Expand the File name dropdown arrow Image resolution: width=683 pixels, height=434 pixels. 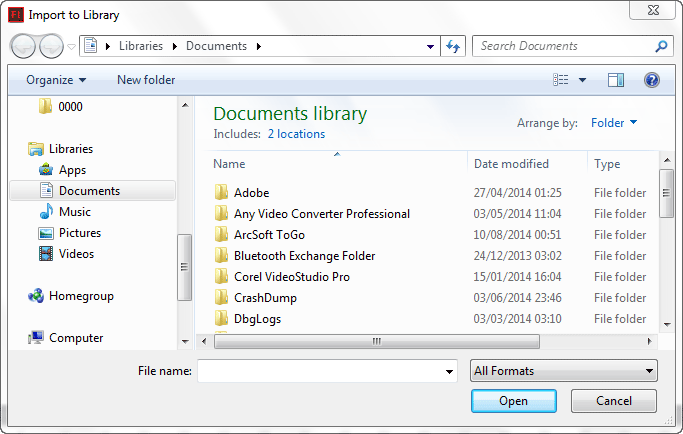pyautogui.click(x=449, y=372)
